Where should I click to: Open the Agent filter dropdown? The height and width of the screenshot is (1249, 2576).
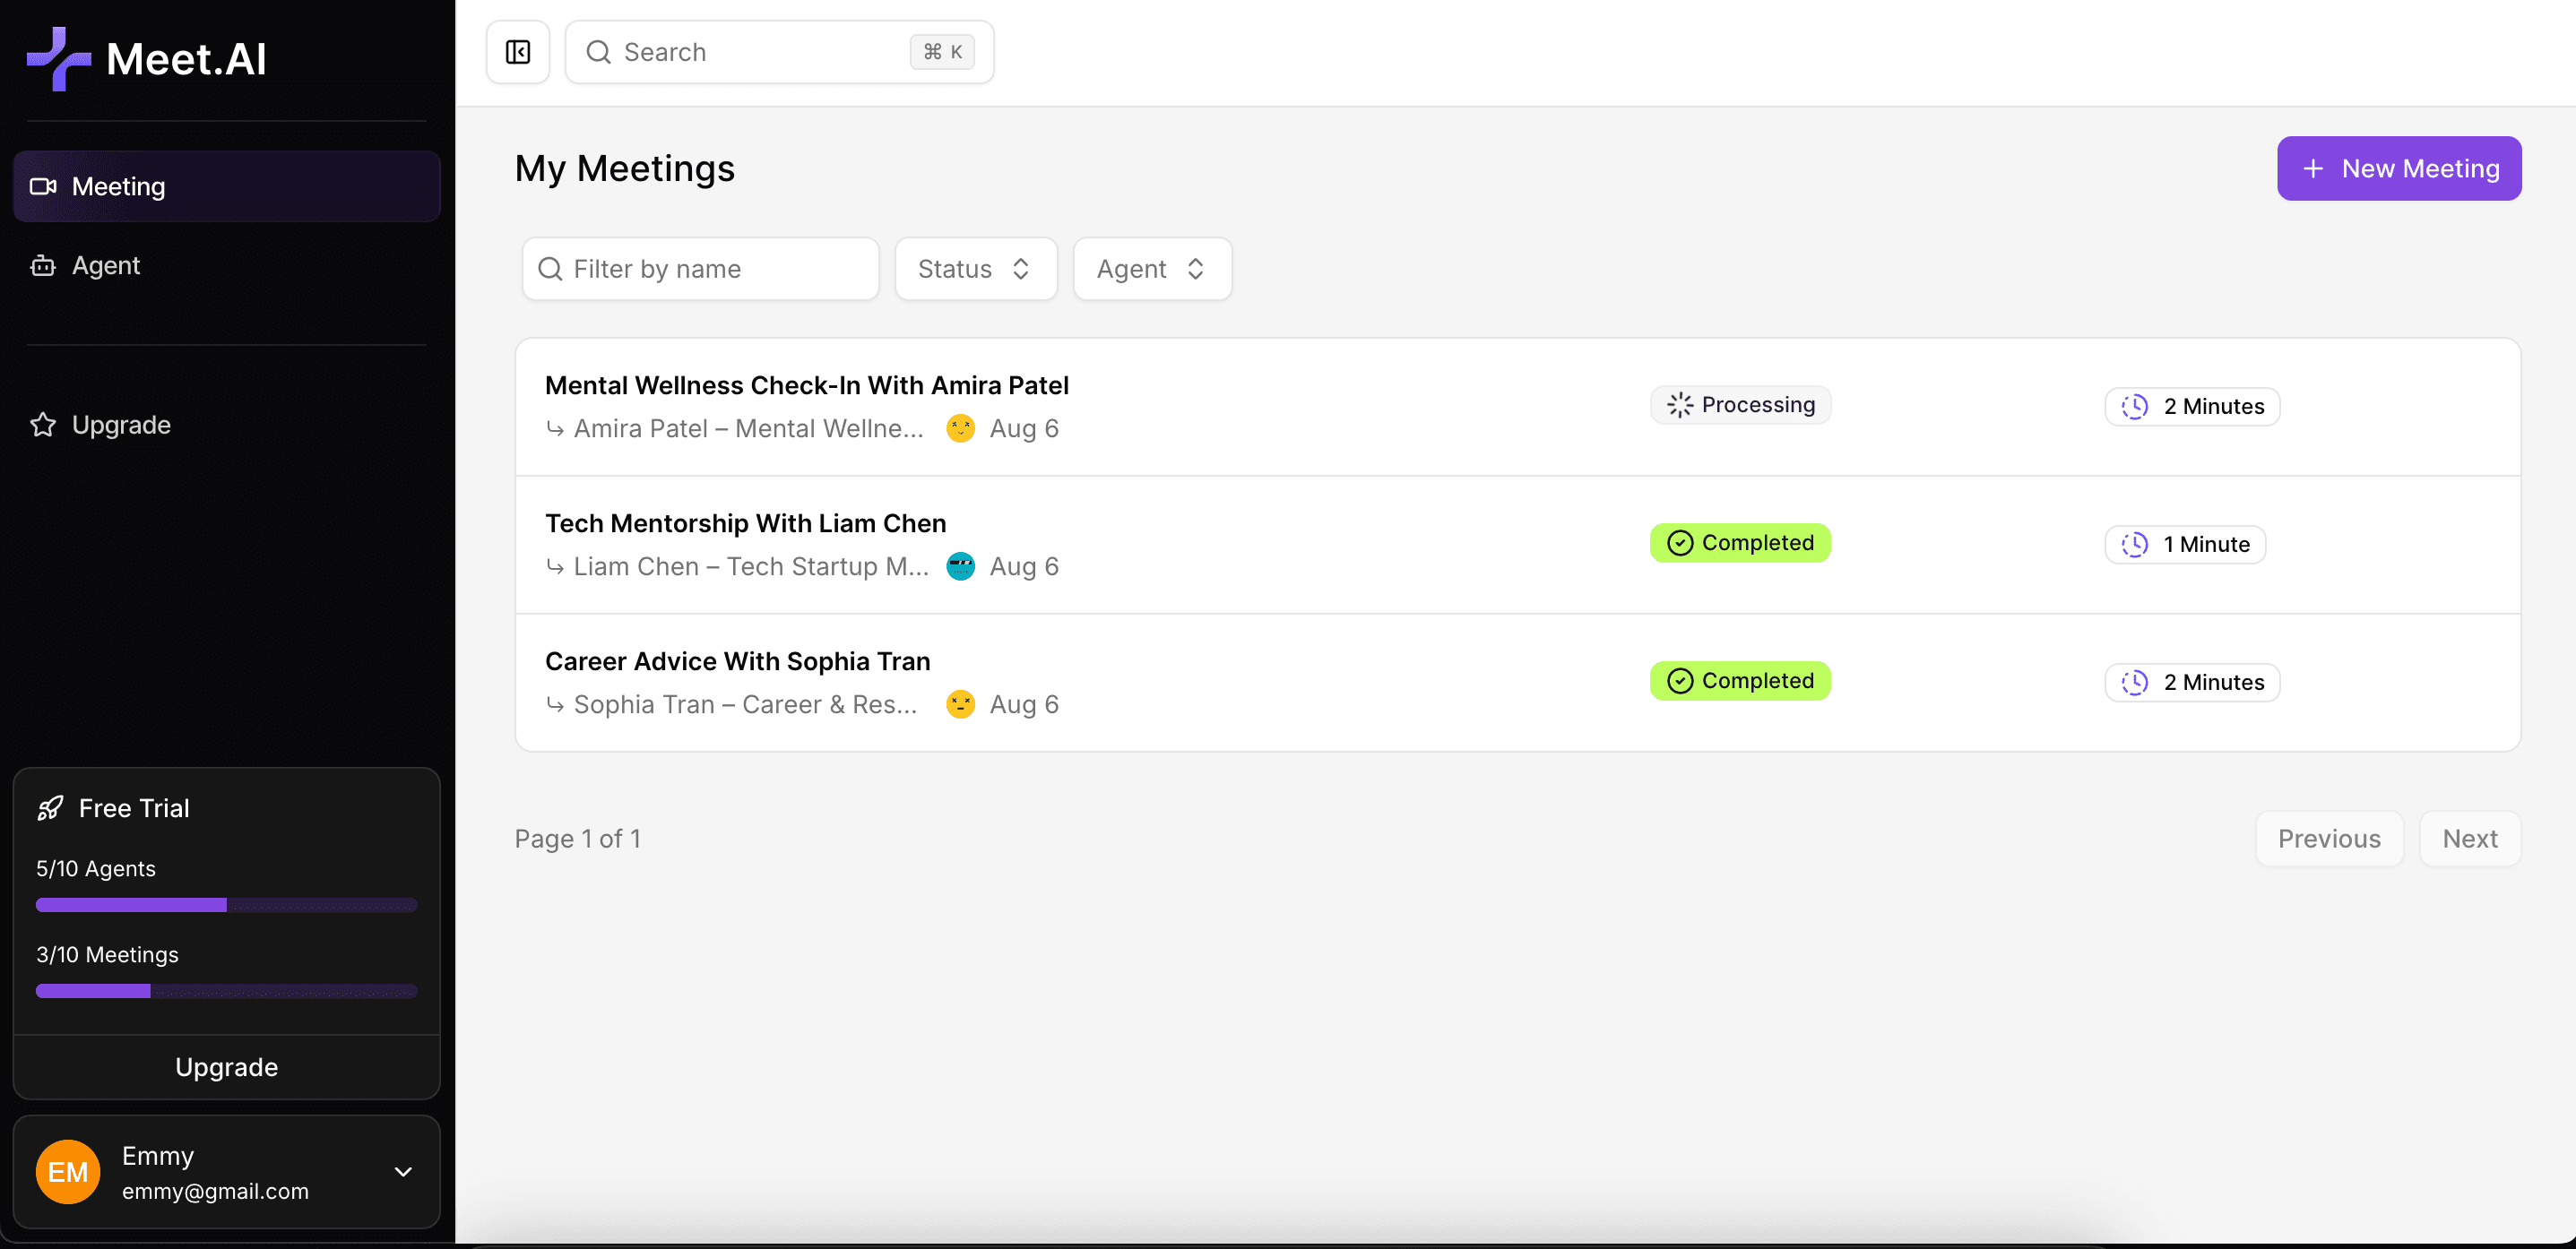[x=1151, y=269]
